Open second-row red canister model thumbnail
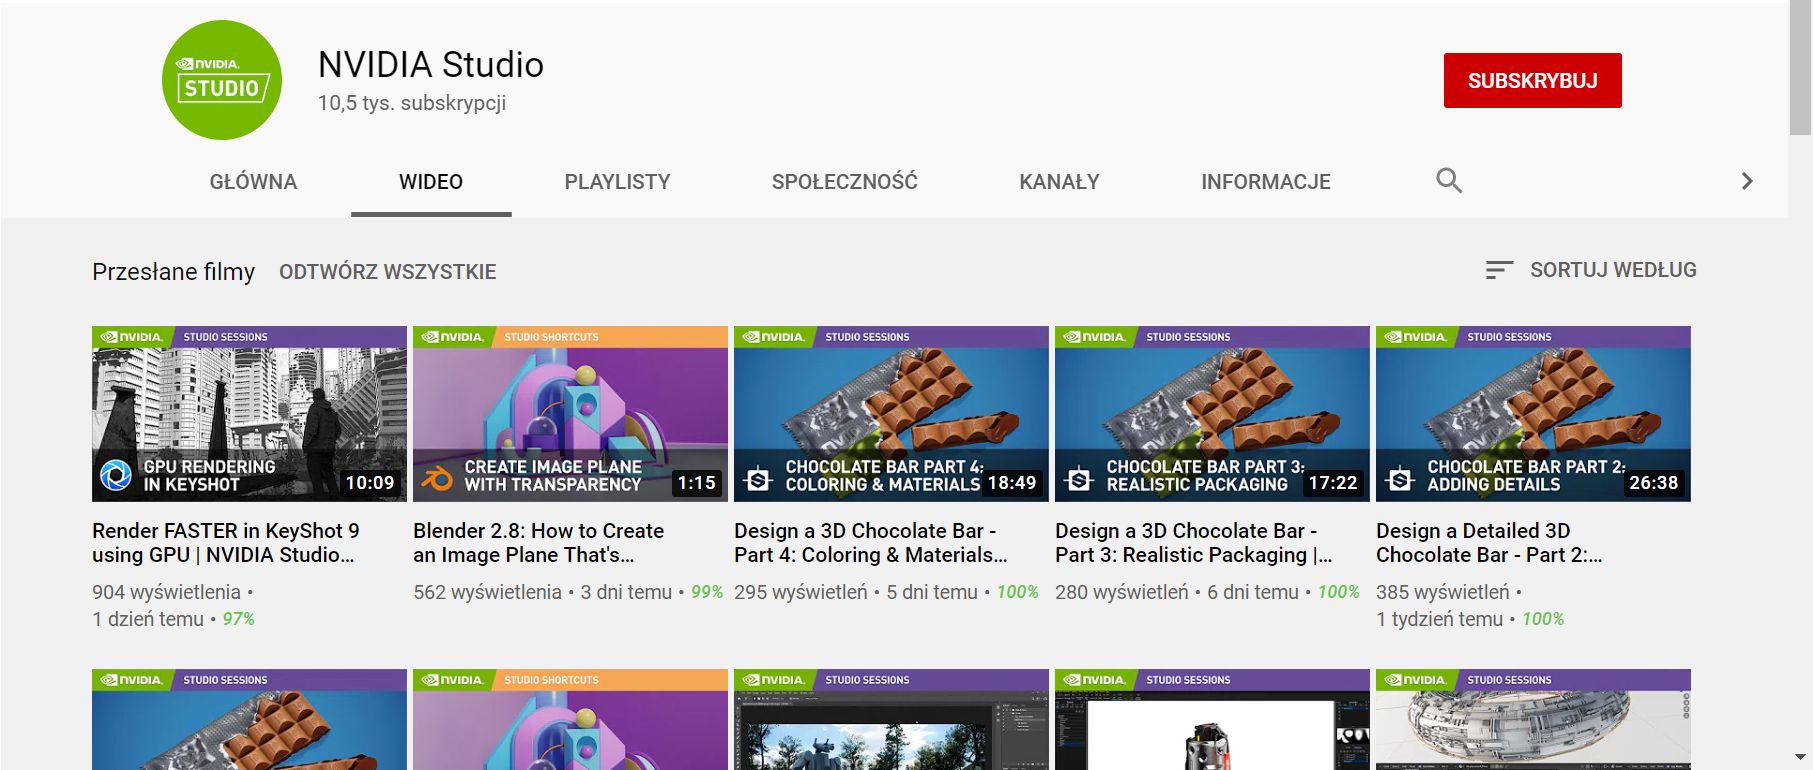The height and width of the screenshot is (770, 1813). (1212, 719)
